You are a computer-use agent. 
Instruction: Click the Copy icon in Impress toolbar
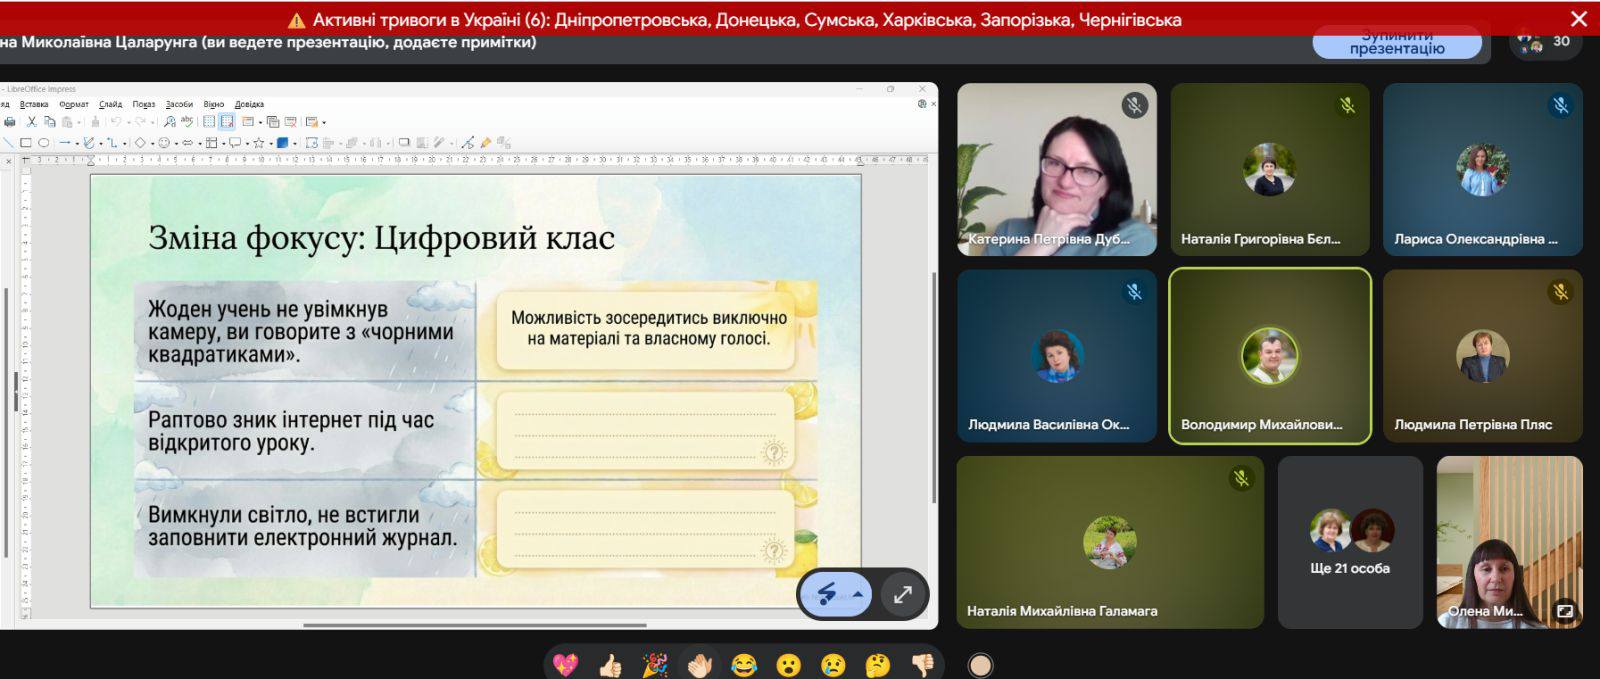tap(50, 122)
